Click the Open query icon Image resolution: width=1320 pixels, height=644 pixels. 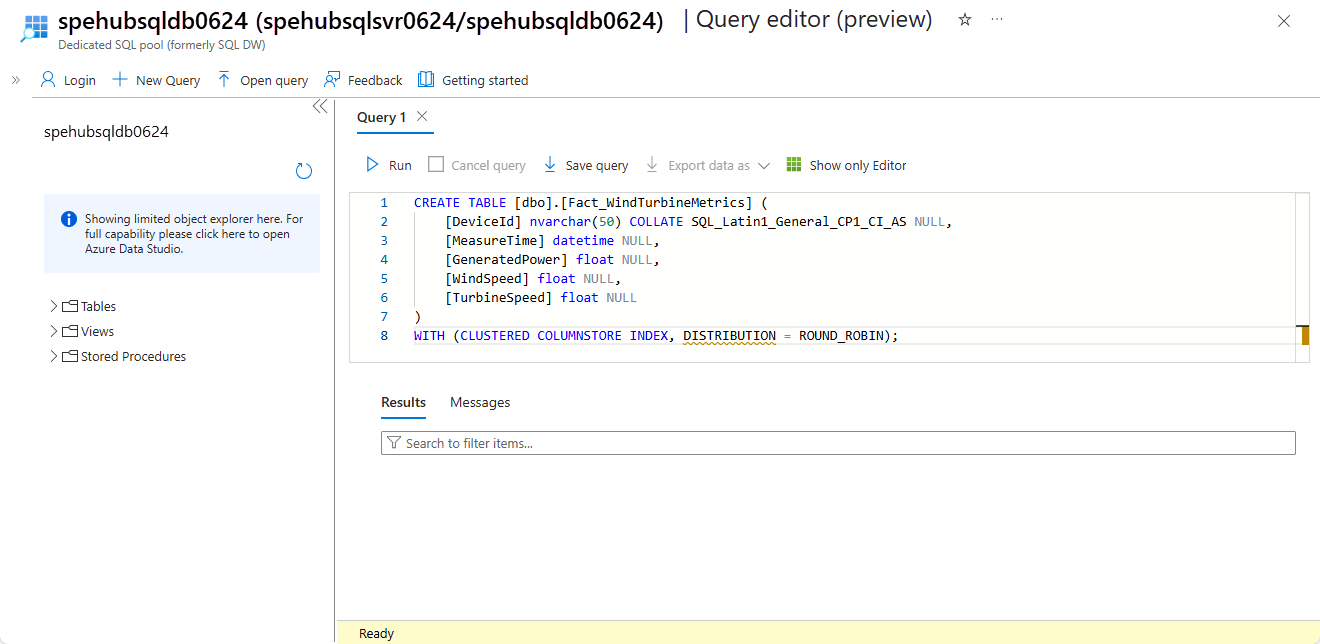(x=261, y=79)
